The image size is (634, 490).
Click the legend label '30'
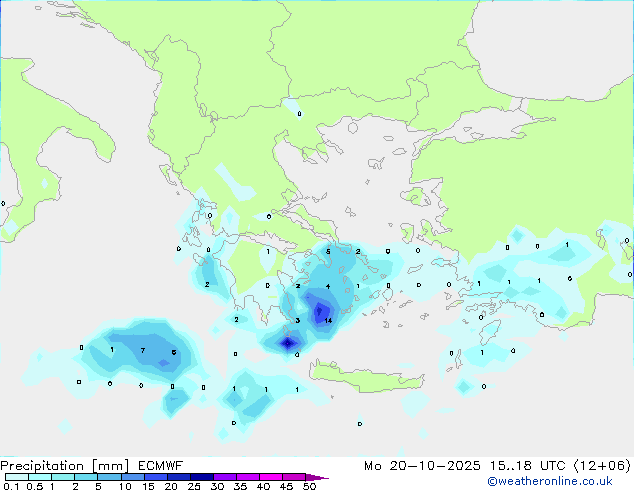[217, 486]
